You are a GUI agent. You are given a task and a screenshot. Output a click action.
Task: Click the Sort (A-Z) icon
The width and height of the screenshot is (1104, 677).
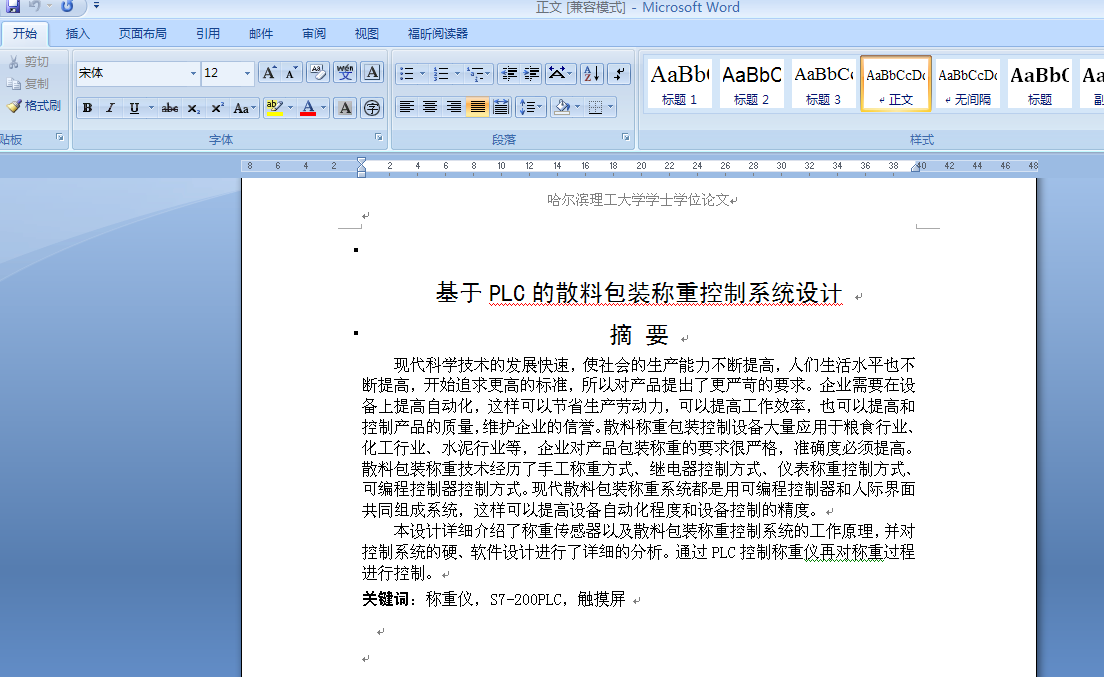pyautogui.click(x=592, y=73)
